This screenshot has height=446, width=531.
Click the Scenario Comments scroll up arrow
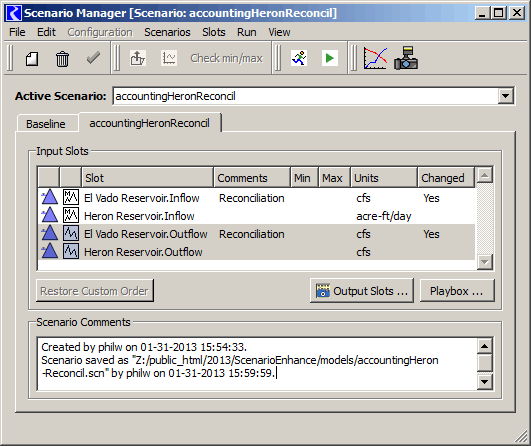485,346
